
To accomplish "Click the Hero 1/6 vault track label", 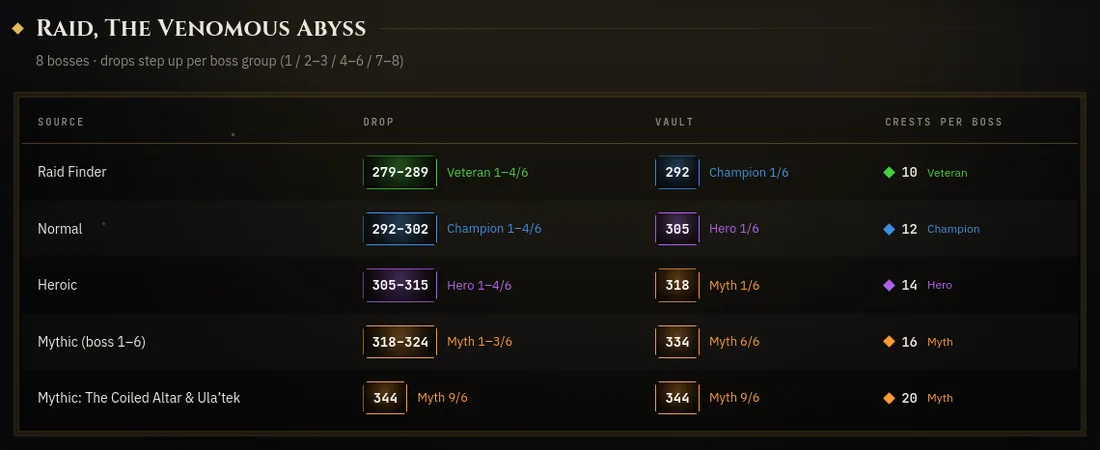I will point(734,229).
